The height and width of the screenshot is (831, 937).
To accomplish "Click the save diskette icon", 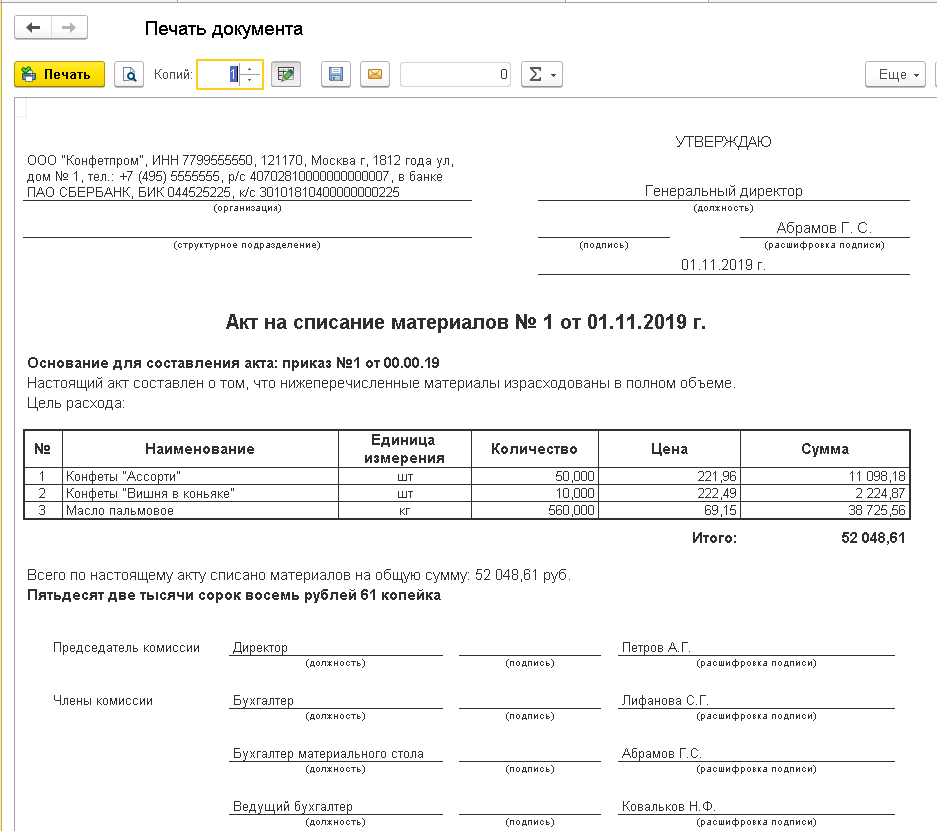I will tap(336, 75).
